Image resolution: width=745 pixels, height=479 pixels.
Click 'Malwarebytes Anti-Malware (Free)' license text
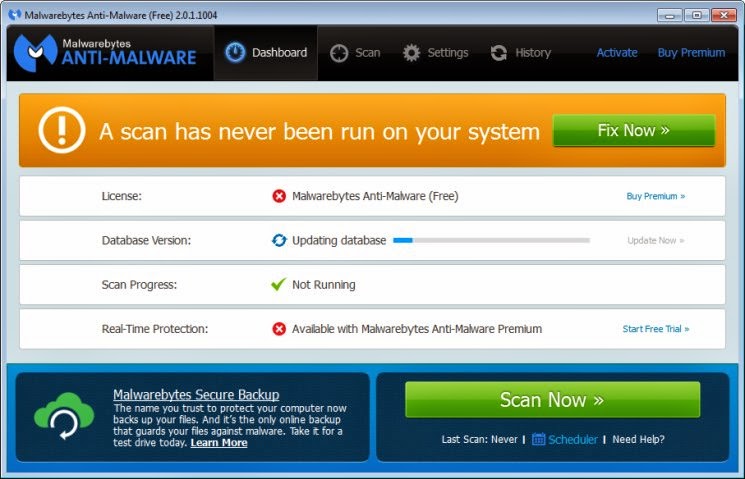coord(375,196)
